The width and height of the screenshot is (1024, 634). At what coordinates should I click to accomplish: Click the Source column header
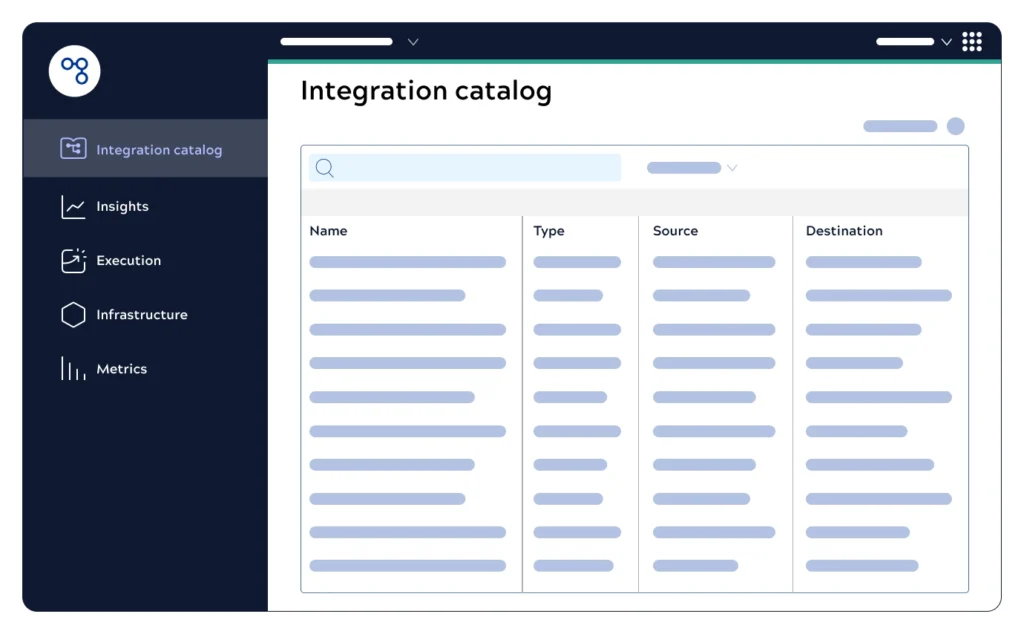click(x=675, y=230)
